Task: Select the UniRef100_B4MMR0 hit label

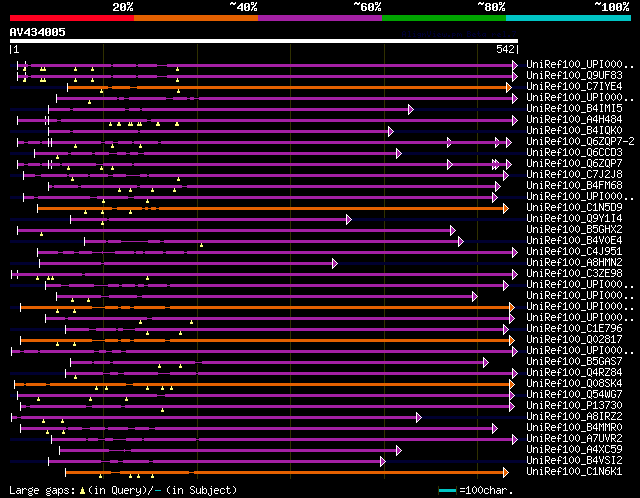Action: (574, 428)
